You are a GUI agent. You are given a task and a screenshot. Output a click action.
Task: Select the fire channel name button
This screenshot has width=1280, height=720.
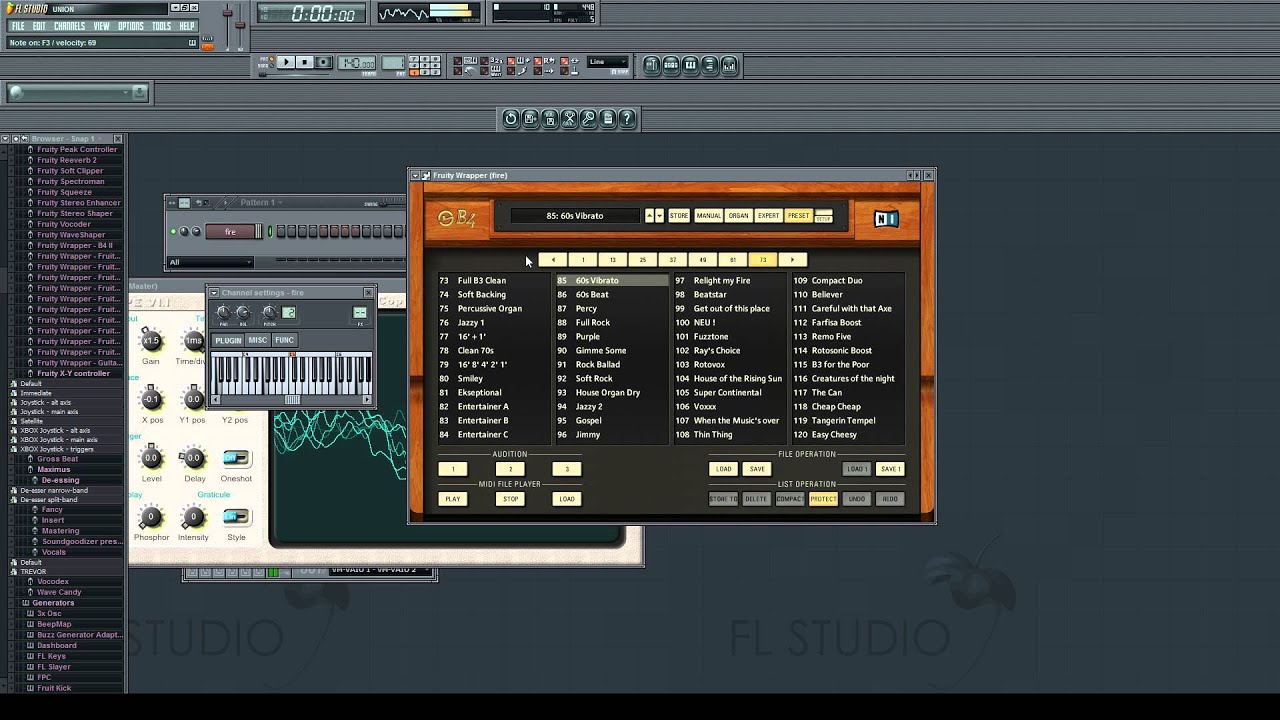230,232
